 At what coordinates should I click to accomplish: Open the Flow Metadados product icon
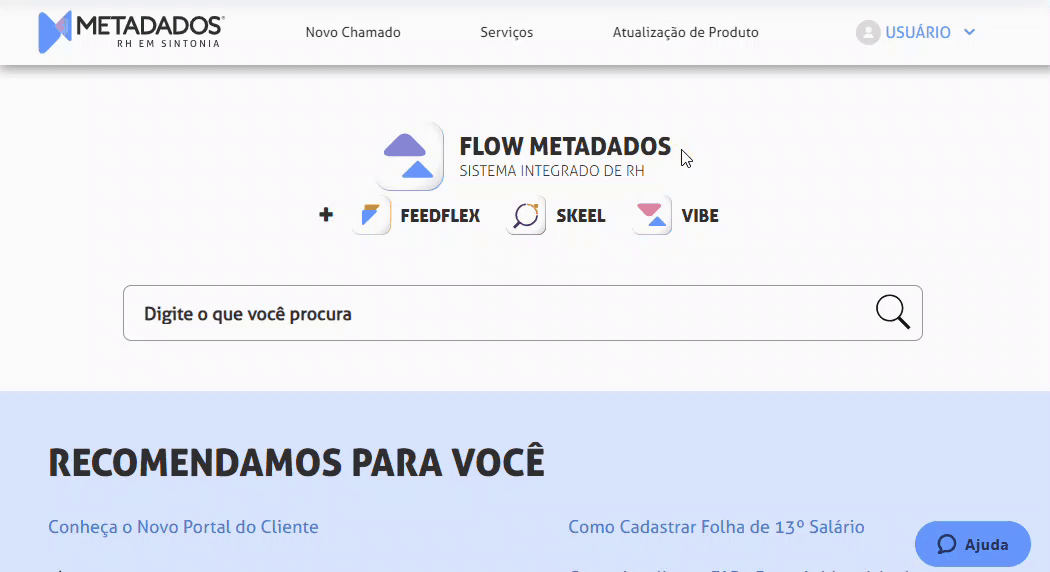point(409,156)
